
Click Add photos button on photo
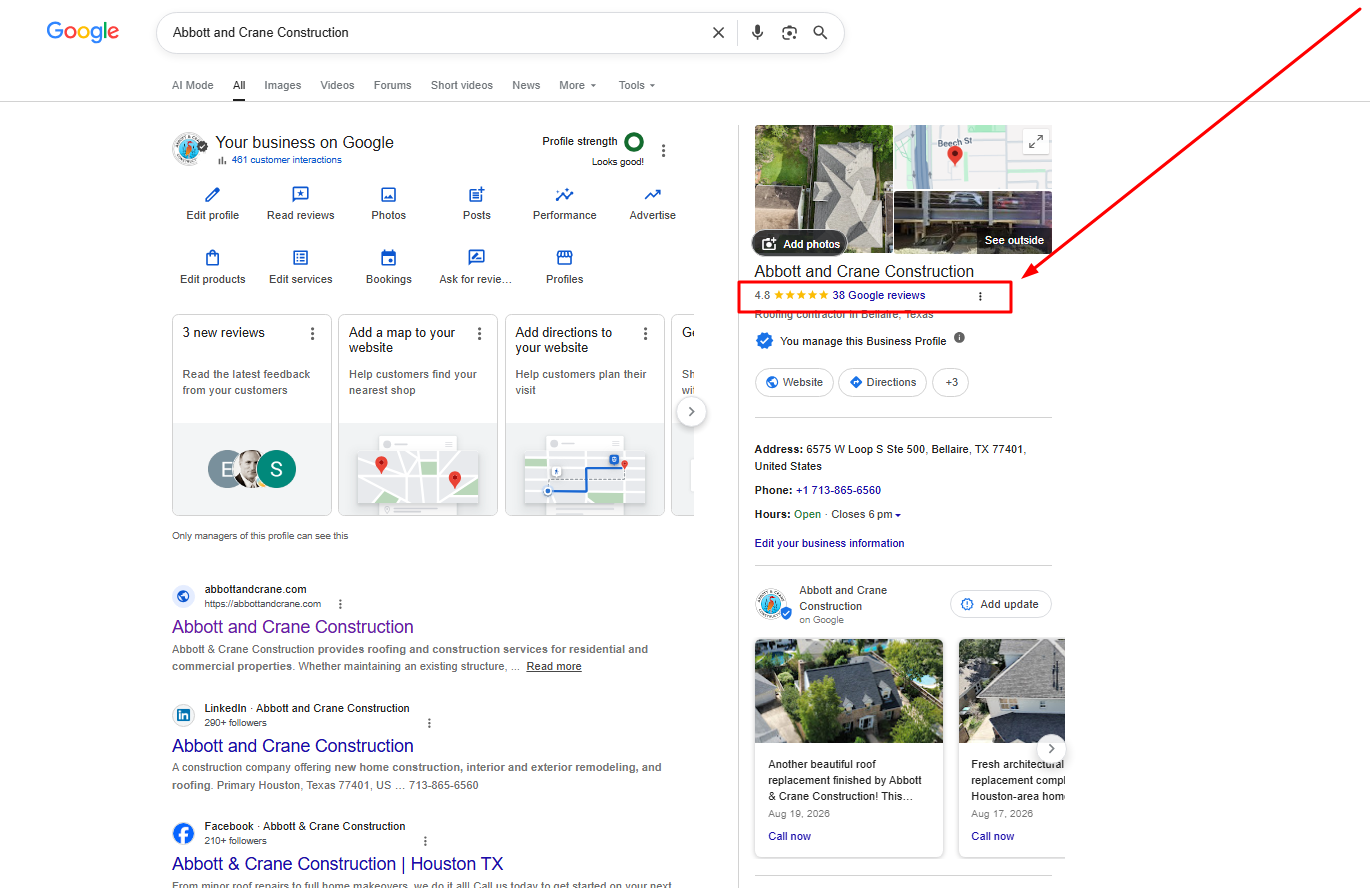click(800, 244)
